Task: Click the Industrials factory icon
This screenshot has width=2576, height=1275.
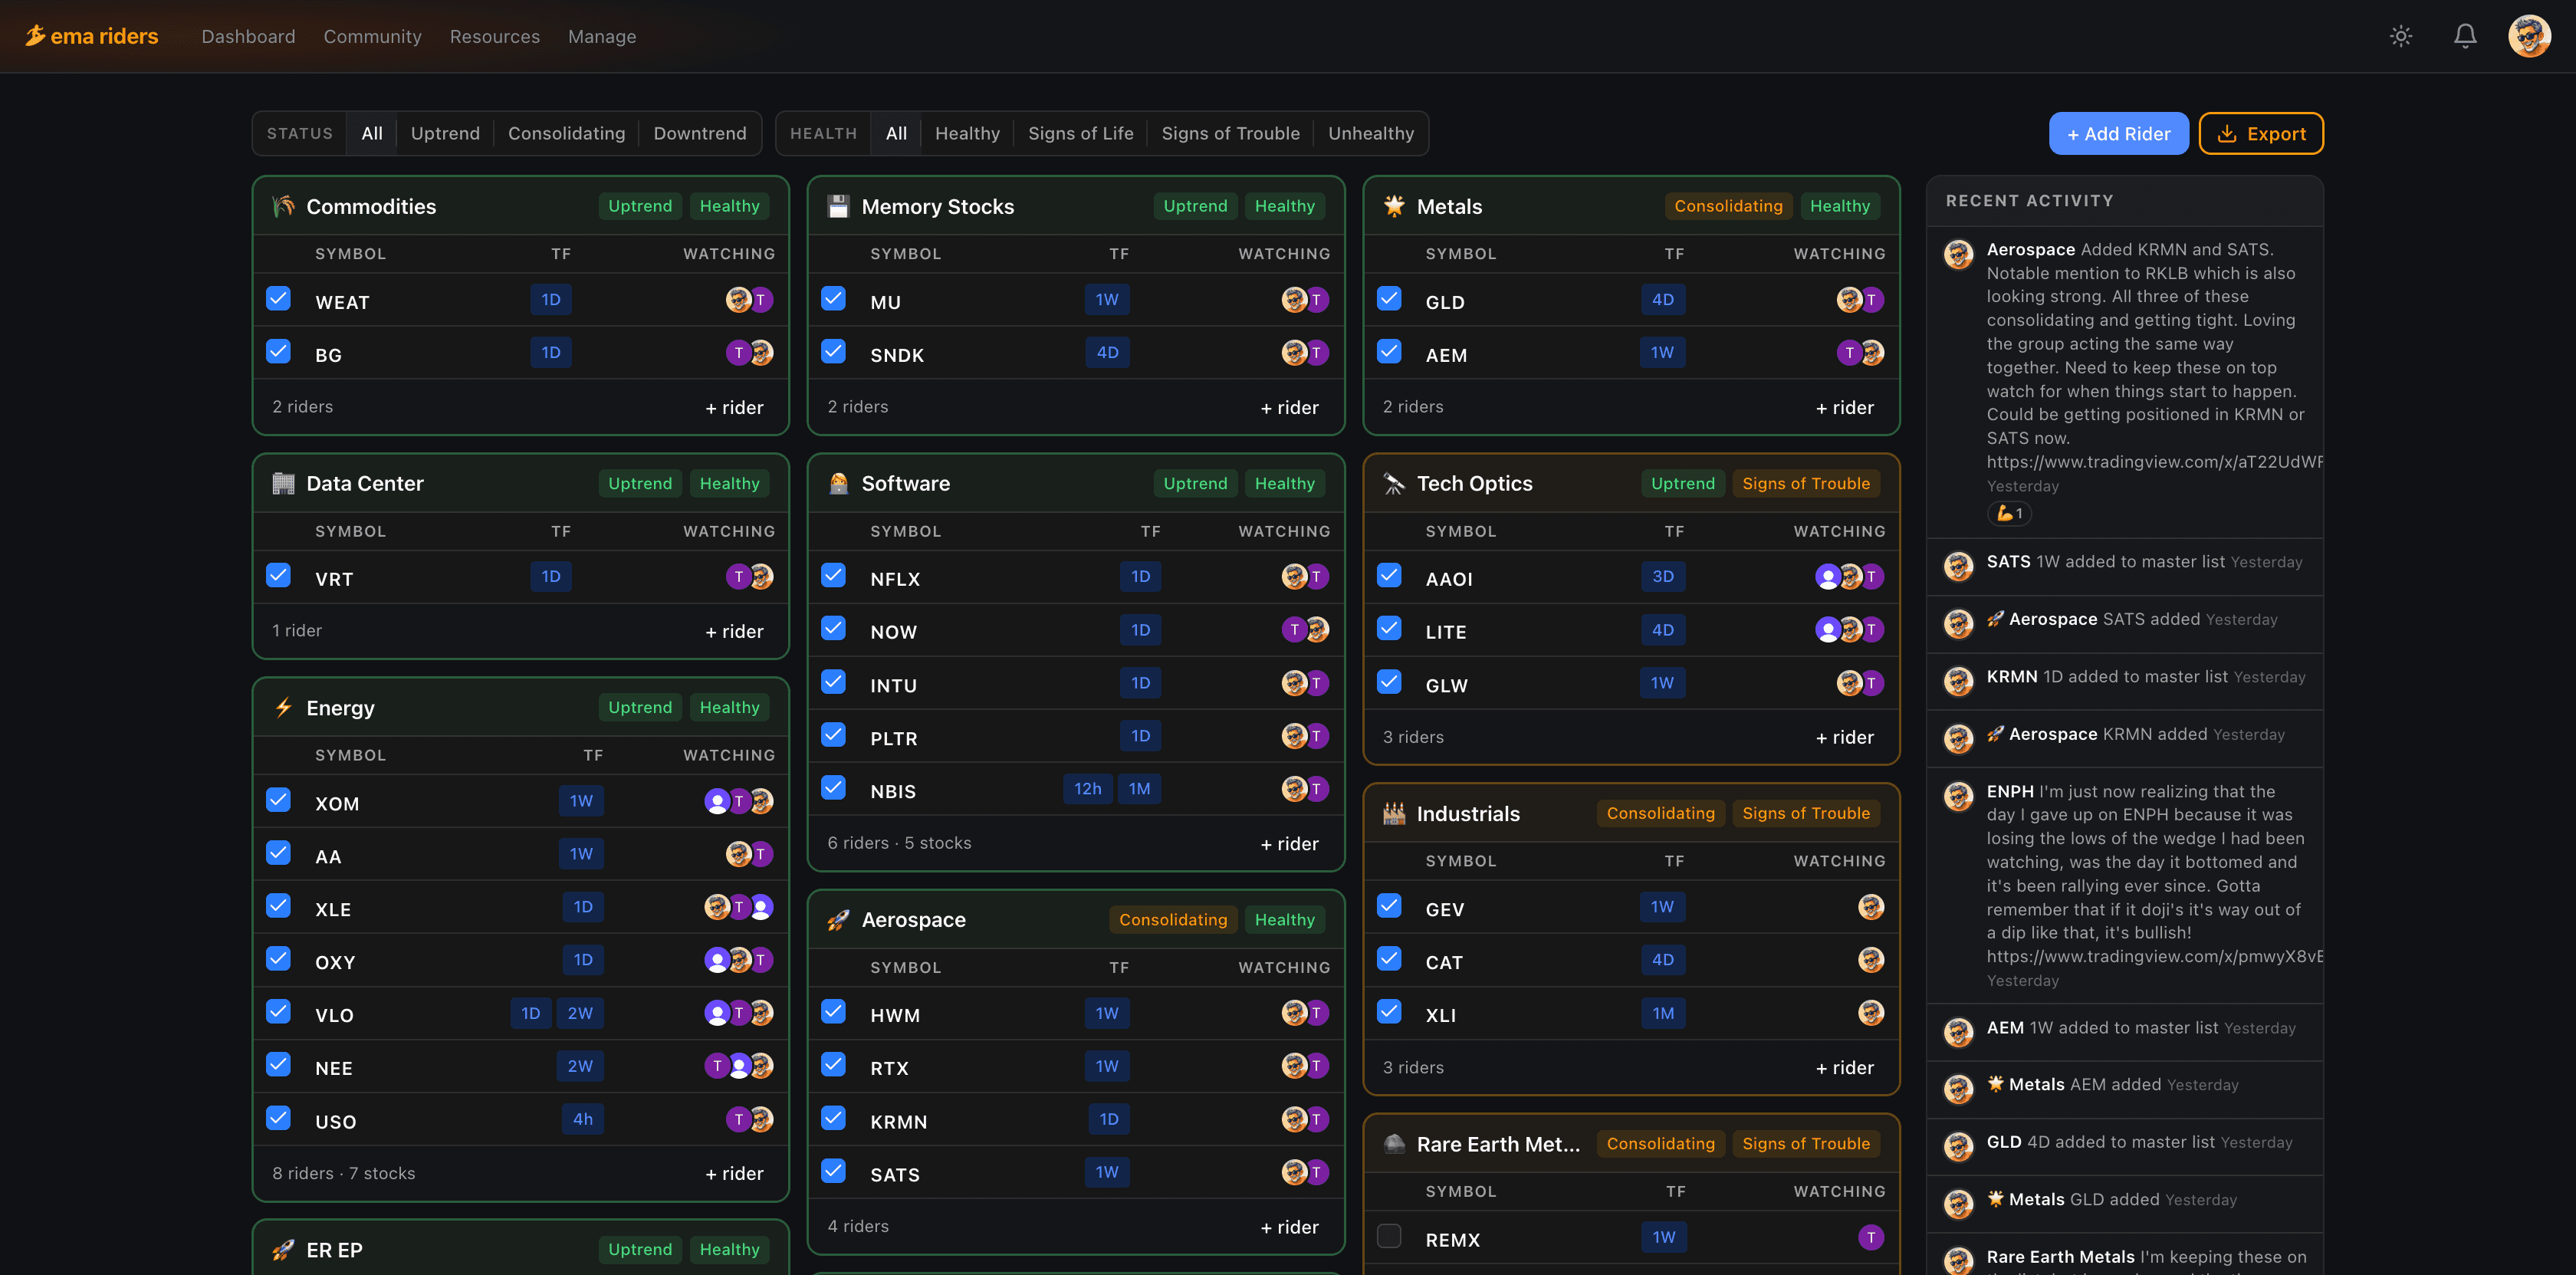Action: (1392, 813)
